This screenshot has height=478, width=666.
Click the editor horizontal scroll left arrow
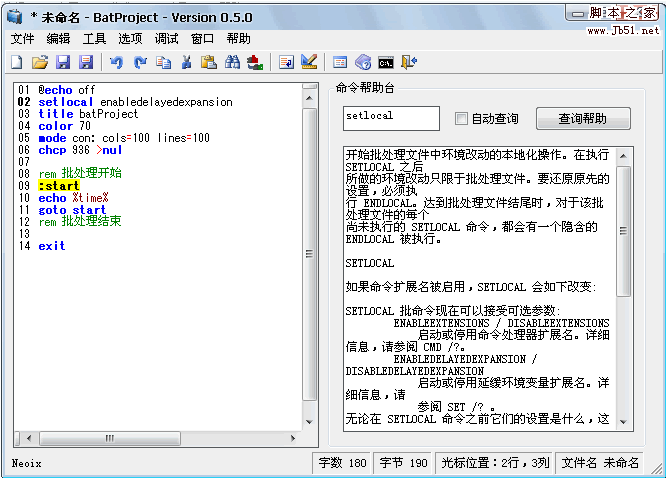pyautogui.click(x=29, y=438)
